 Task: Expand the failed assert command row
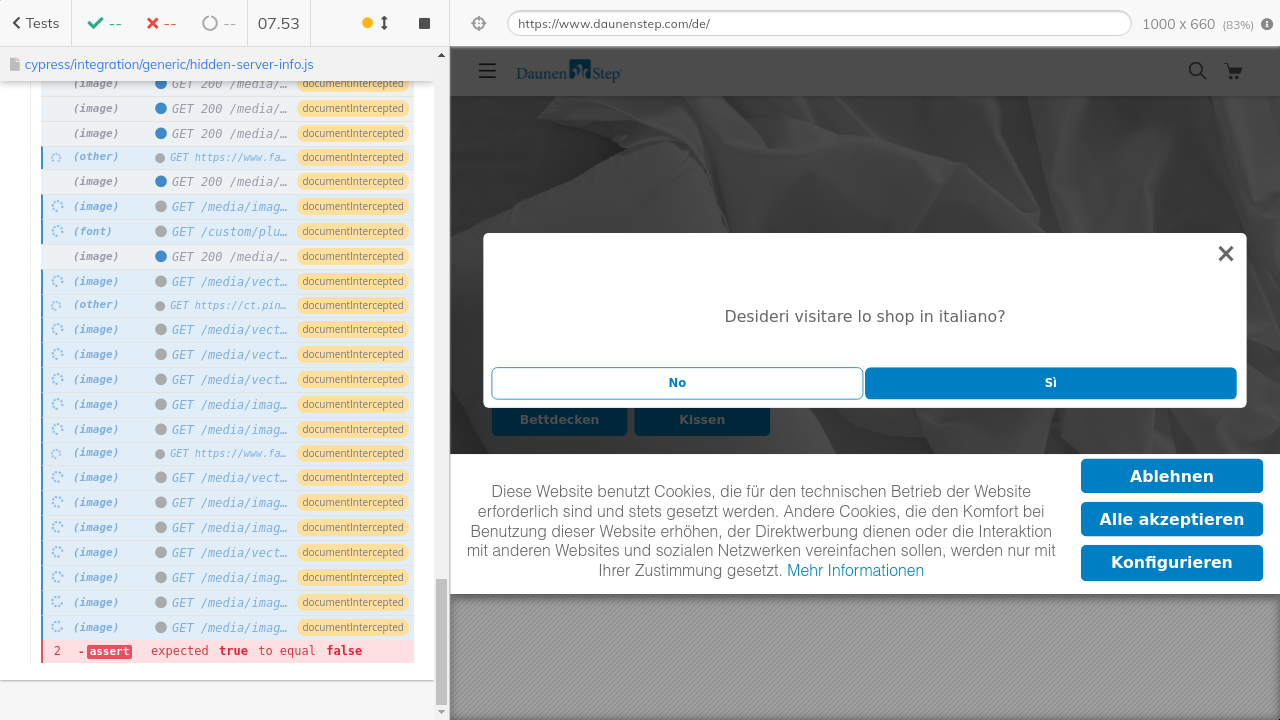tap(228, 651)
